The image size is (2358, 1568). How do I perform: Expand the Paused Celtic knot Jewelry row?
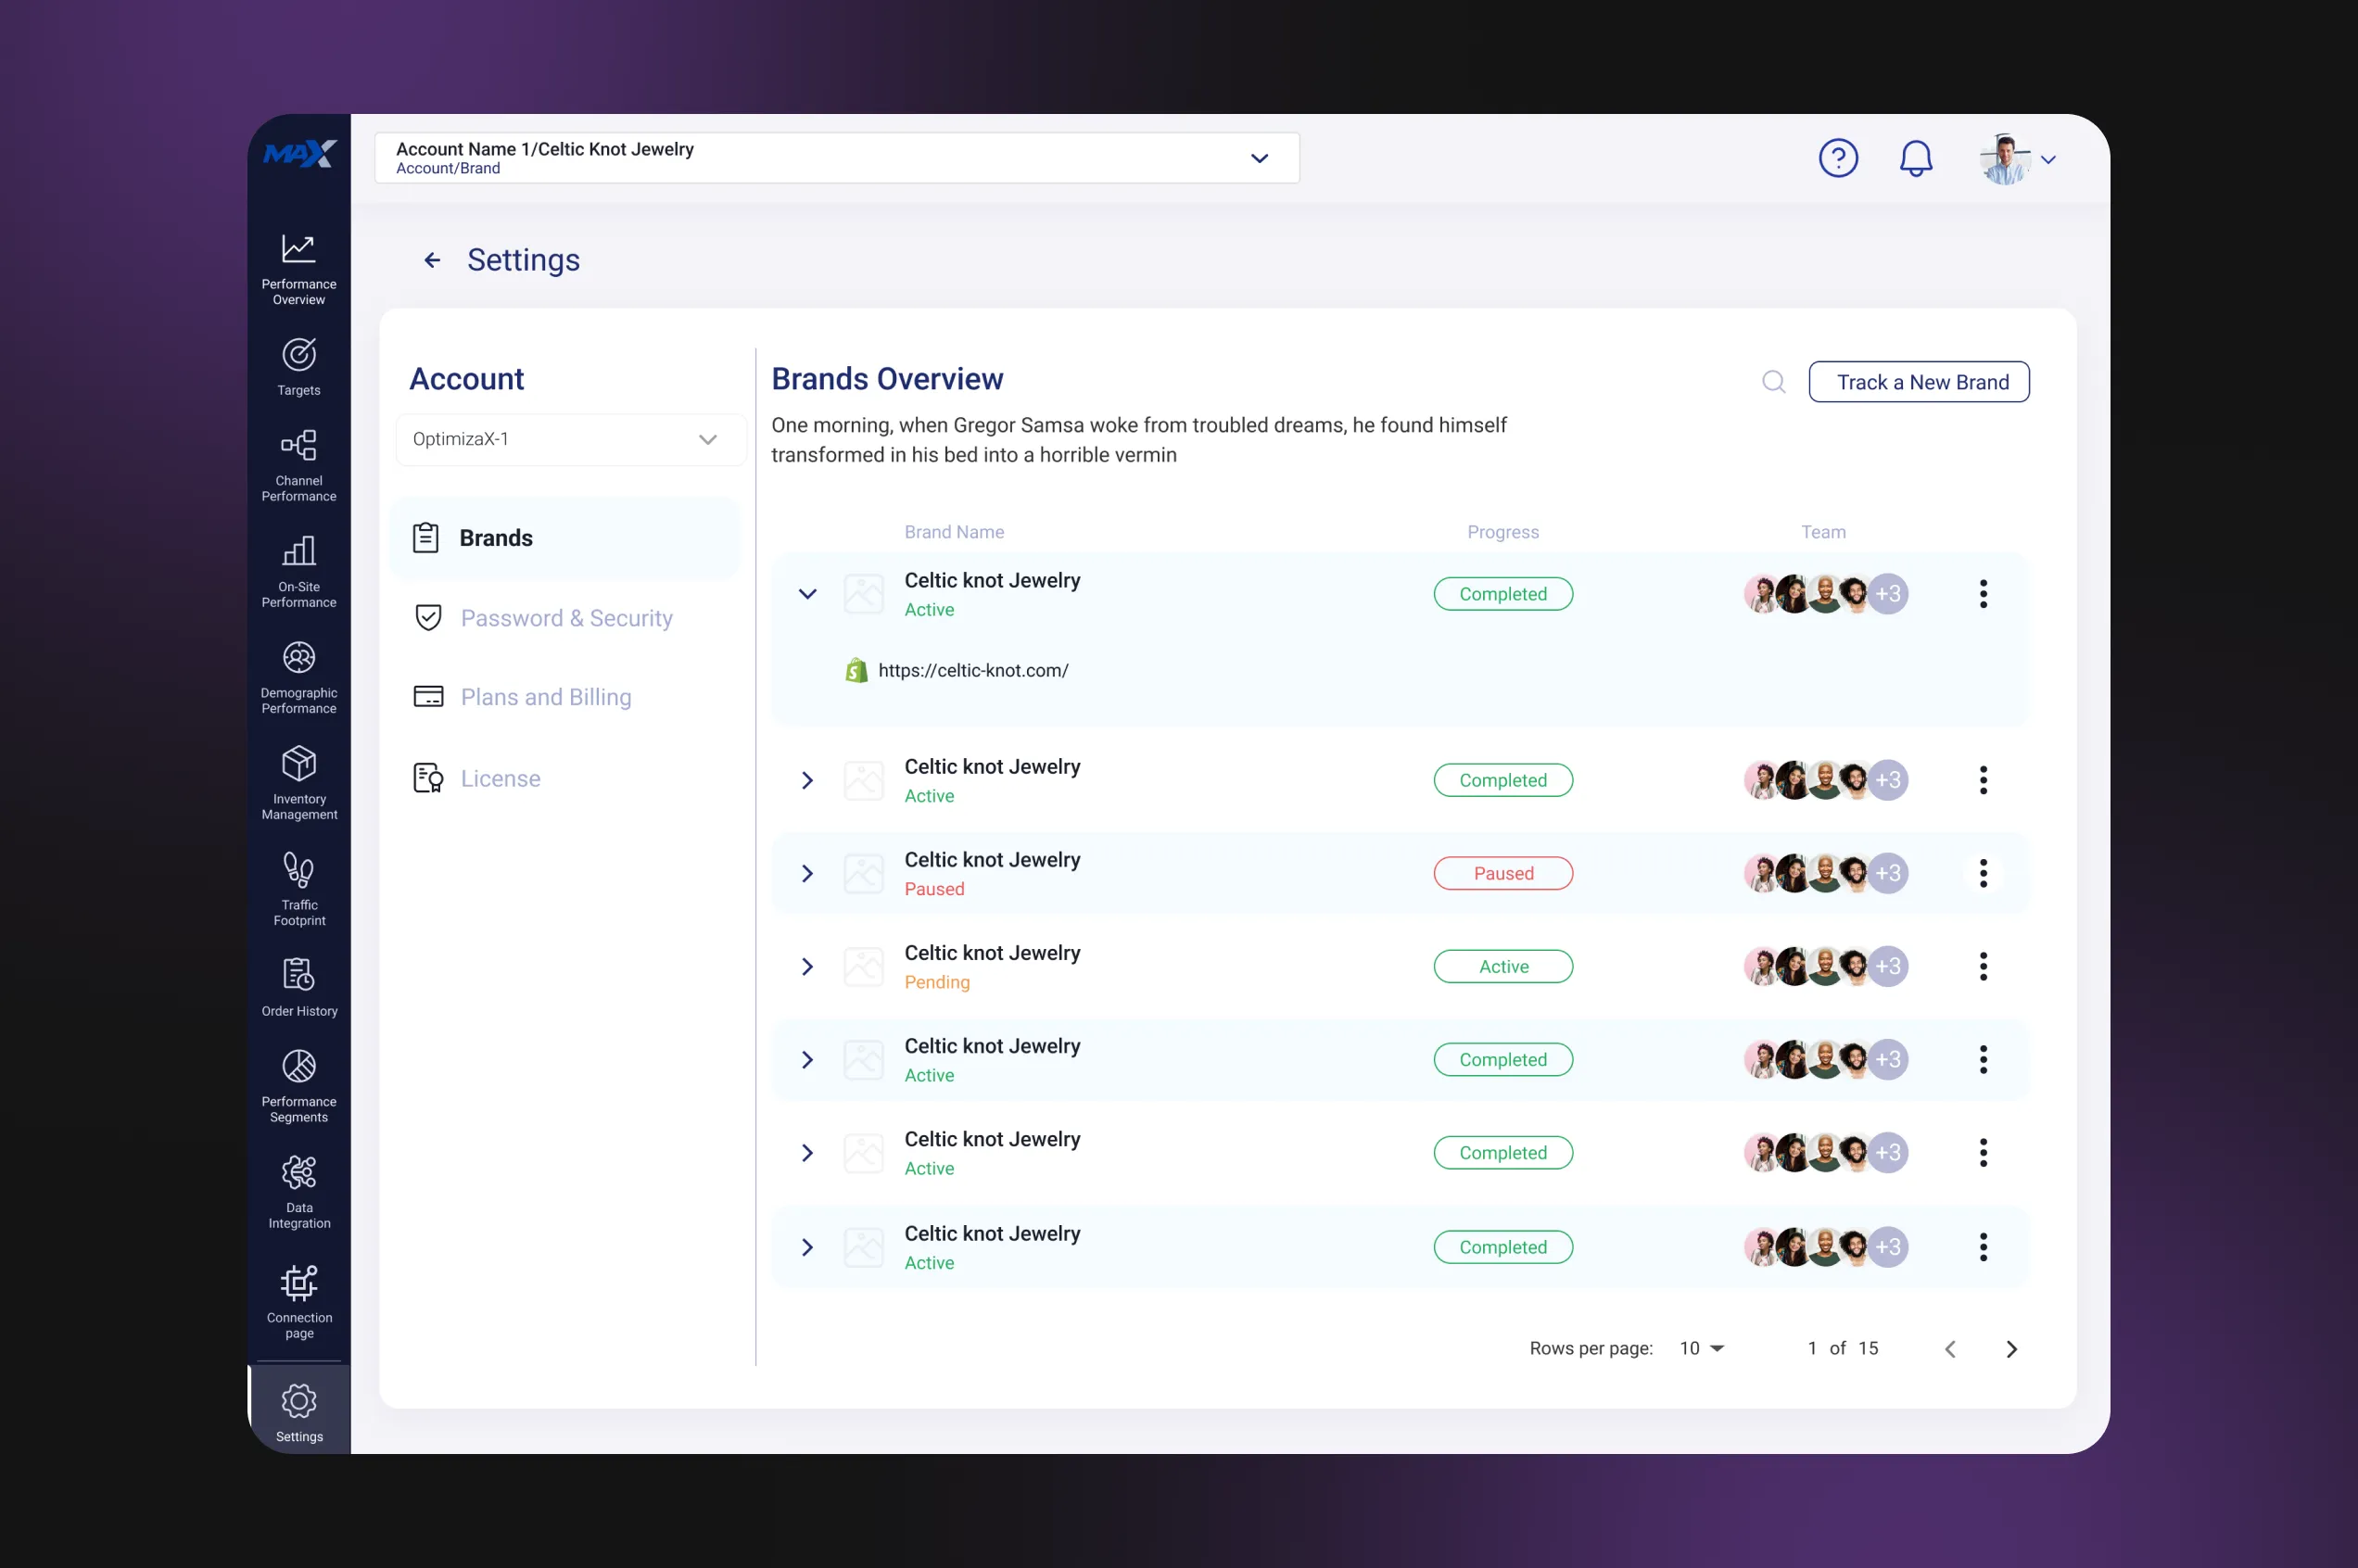coord(807,873)
